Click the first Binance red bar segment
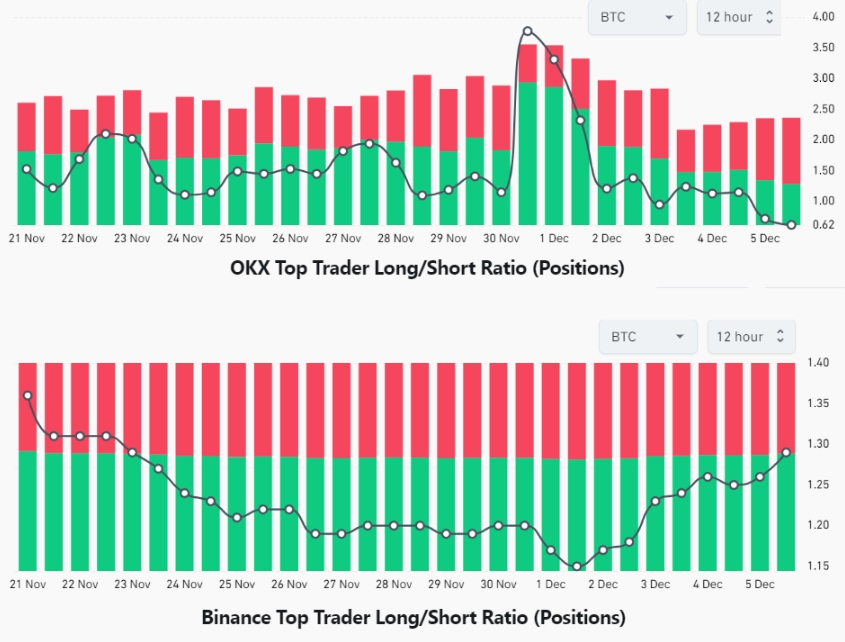 [27, 407]
